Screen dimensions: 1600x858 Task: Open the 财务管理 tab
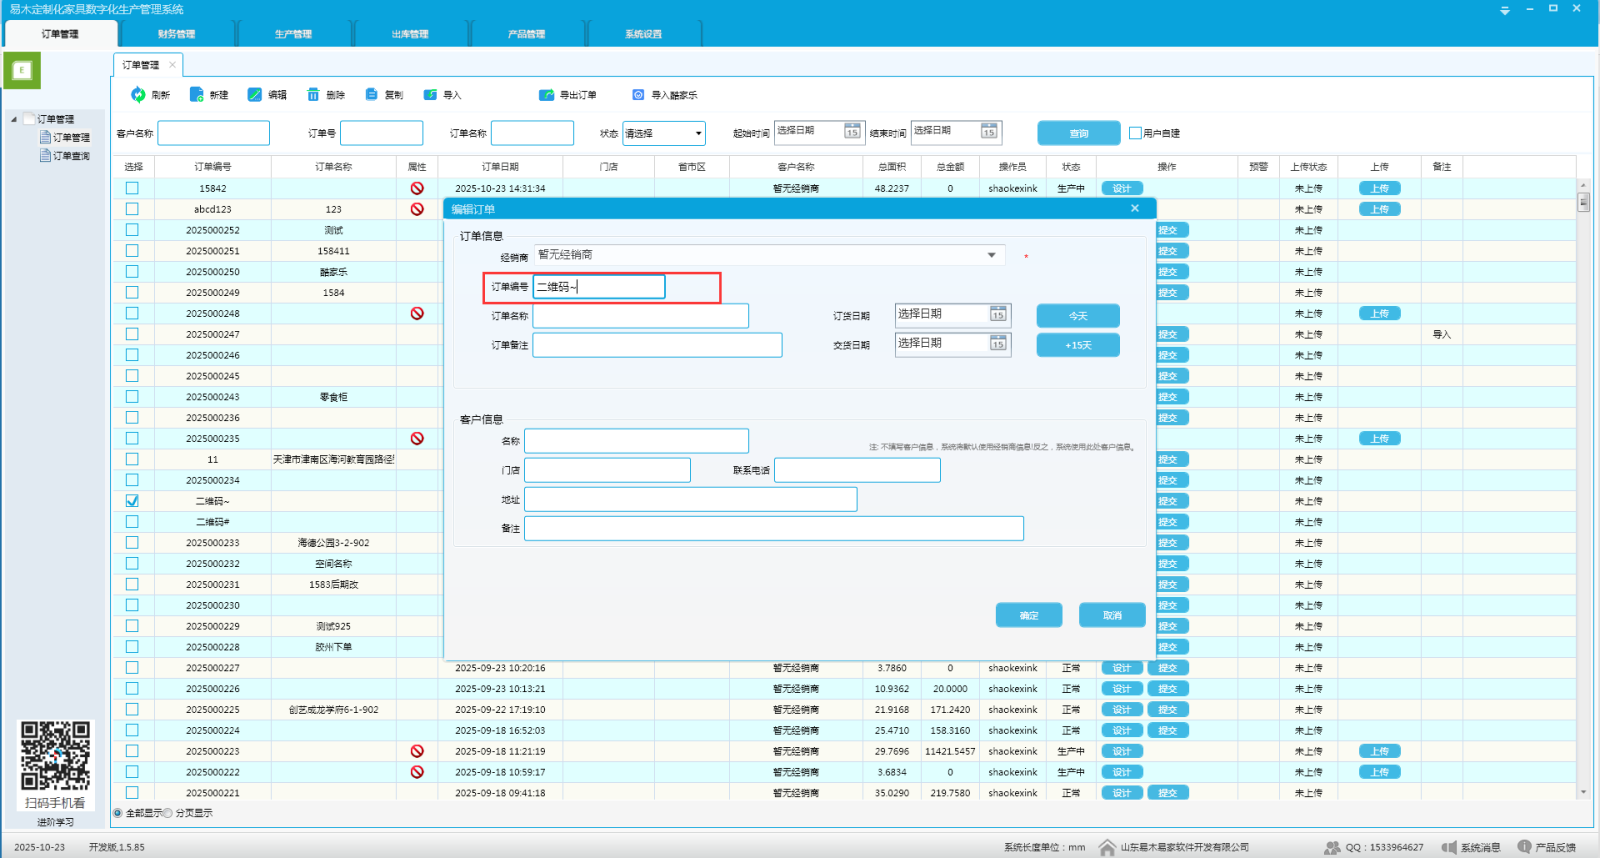point(176,34)
